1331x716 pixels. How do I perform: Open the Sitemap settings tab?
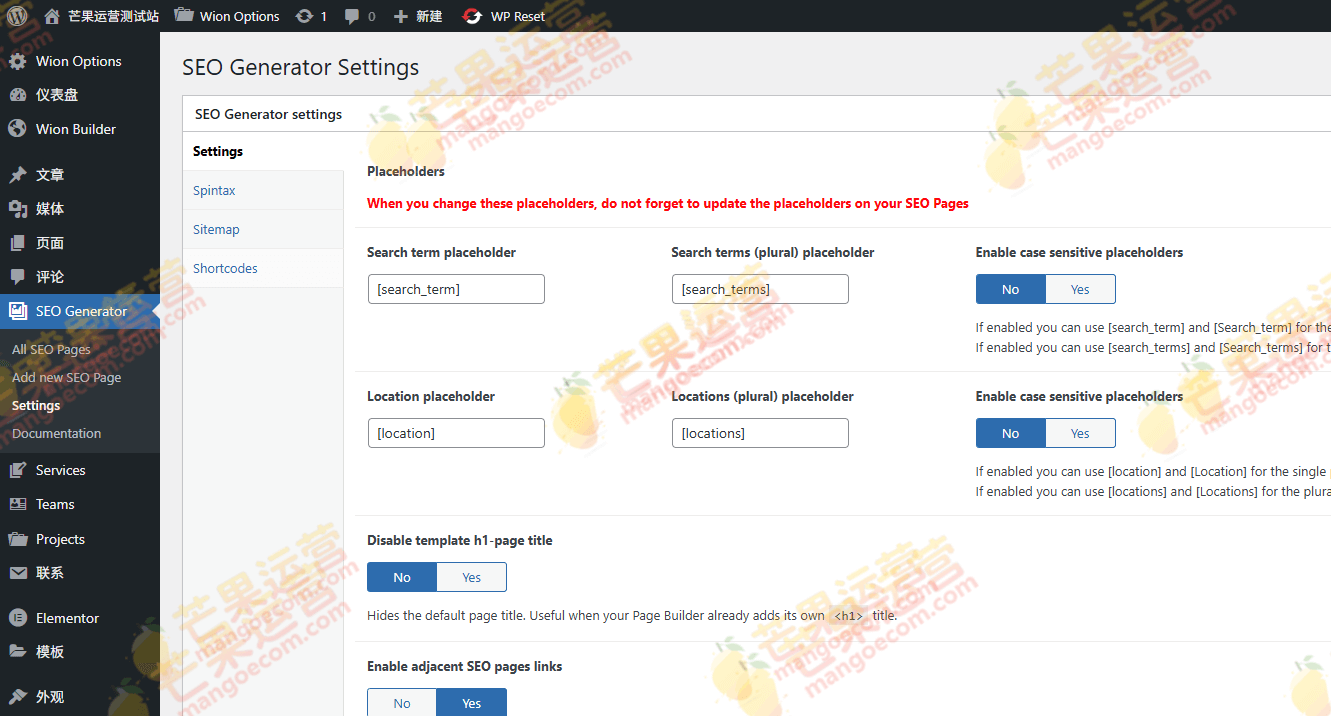216,228
